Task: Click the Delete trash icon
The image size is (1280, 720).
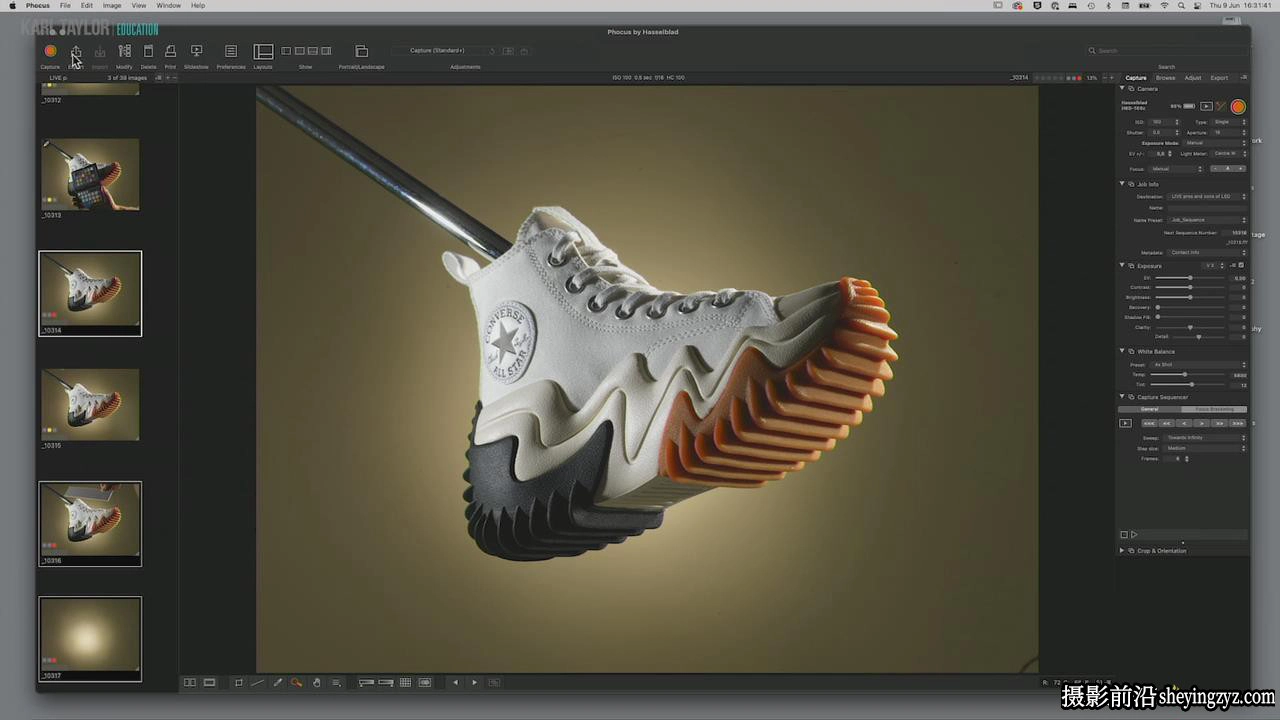Action: click(x=148, y=51)
